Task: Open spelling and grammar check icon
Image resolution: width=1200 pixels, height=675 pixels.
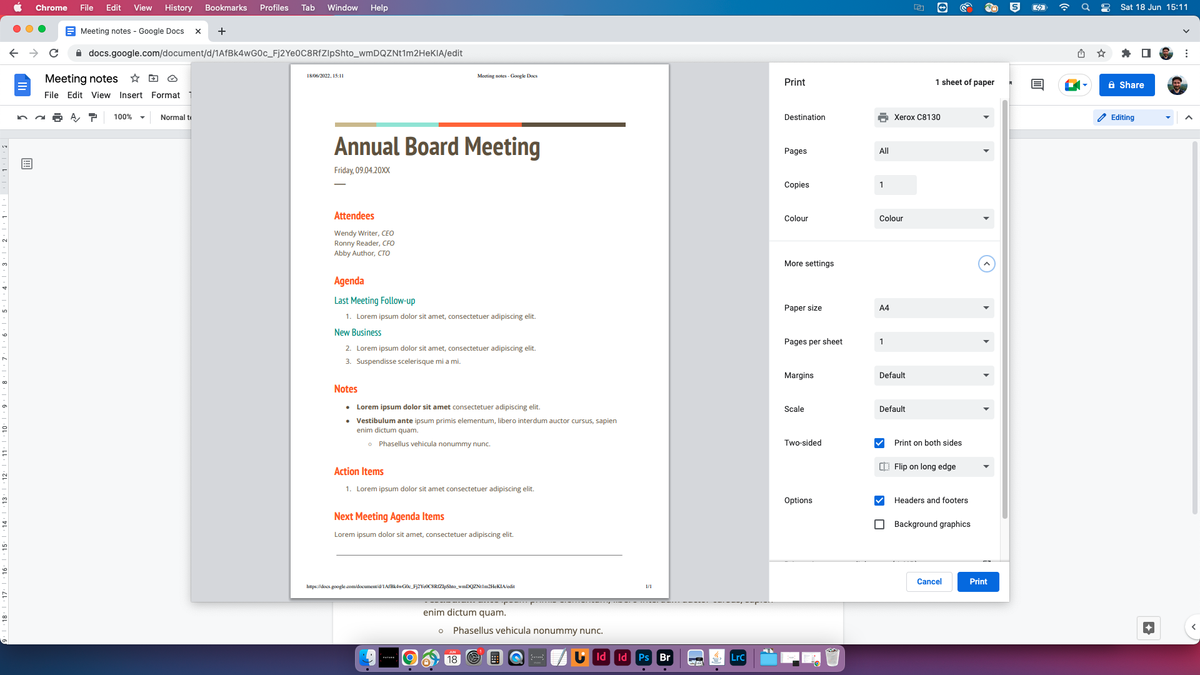Action: (x=75, y=117)
